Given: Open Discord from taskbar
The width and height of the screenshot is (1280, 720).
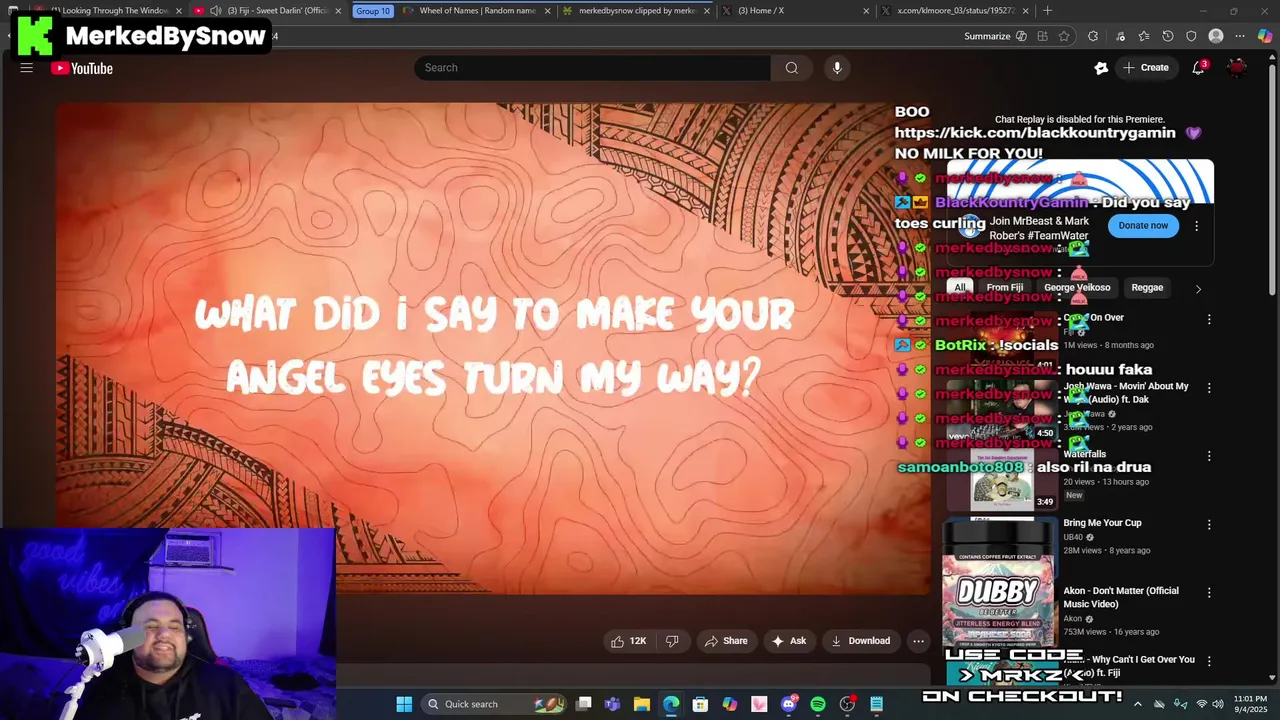Looking at the screenshot, I should click(x=788, y=704).
